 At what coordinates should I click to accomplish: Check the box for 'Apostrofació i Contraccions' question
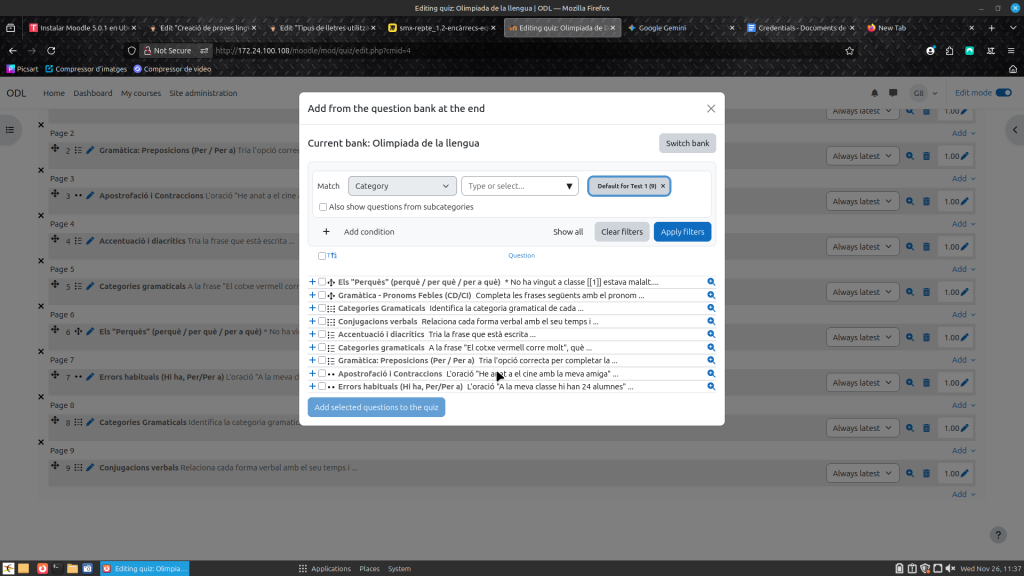coord(321,373)
